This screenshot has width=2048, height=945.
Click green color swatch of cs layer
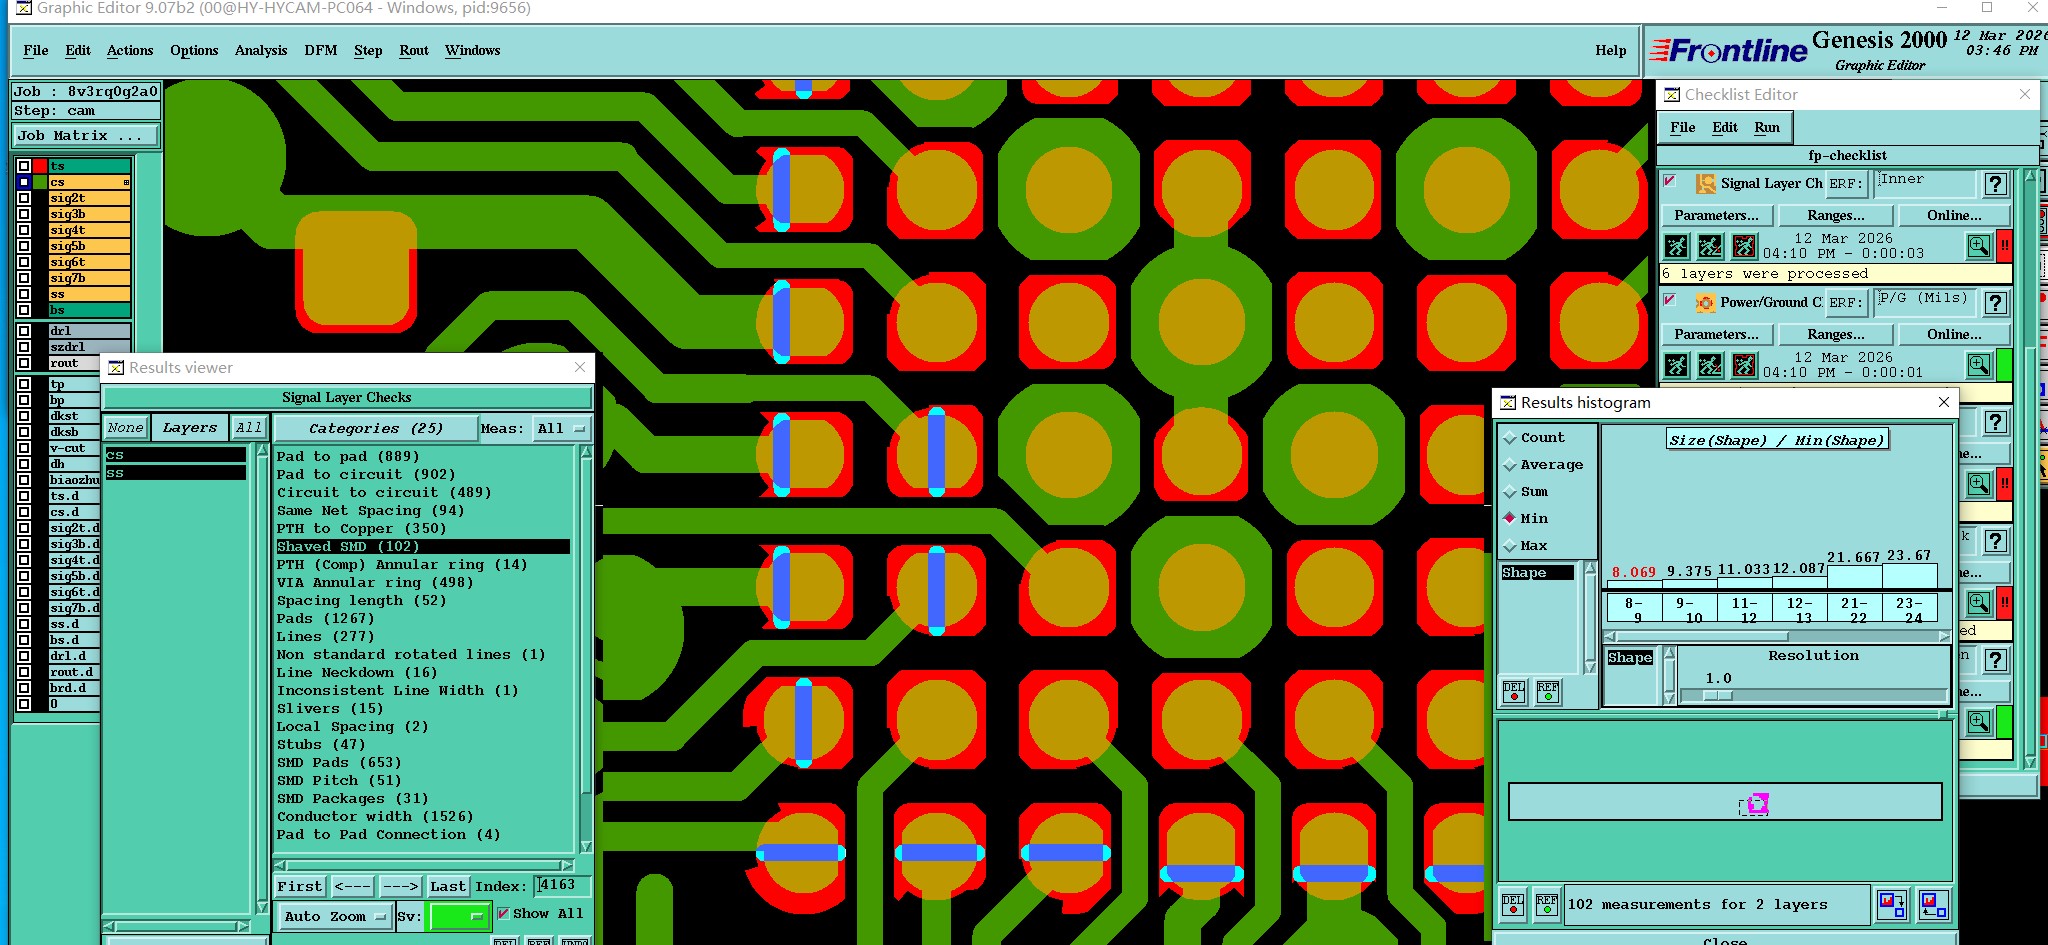pyautogui.click(x=40, y=182)
